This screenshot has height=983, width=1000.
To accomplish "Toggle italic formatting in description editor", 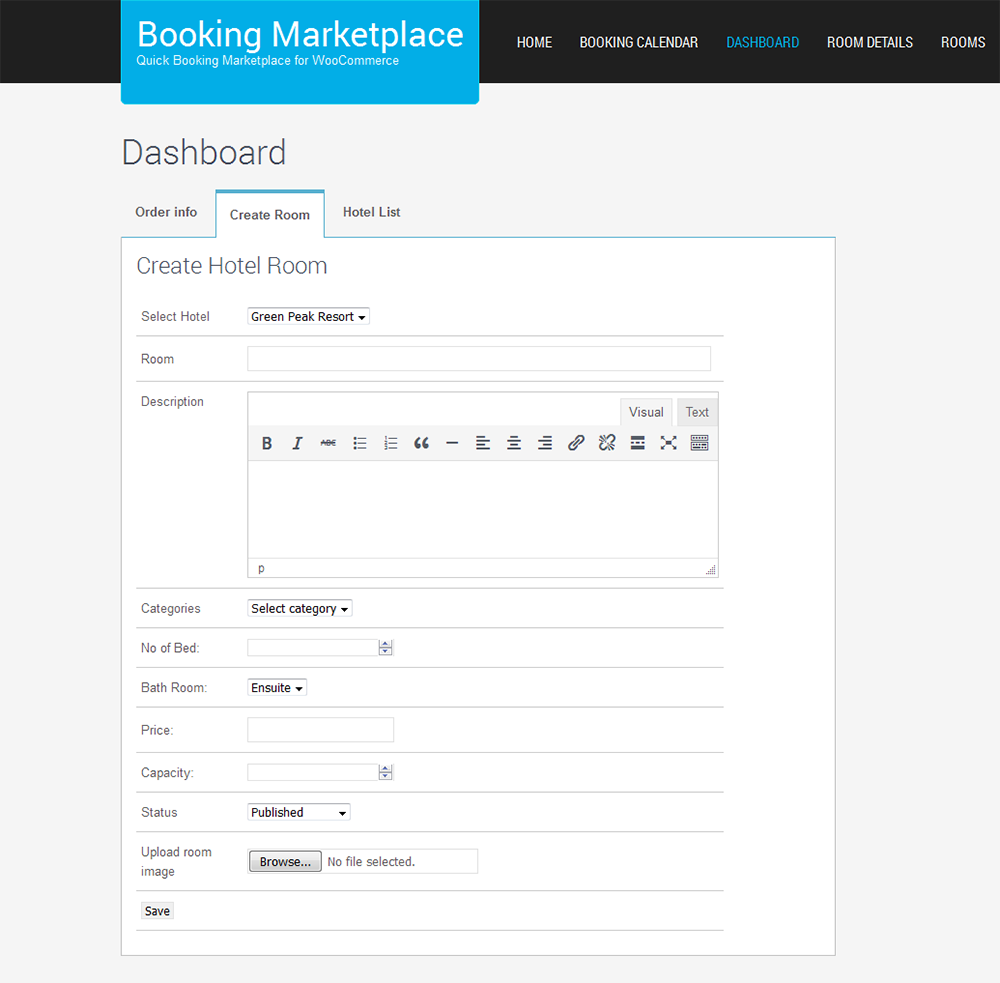I will pyautogui.click(x=297, y=443).
